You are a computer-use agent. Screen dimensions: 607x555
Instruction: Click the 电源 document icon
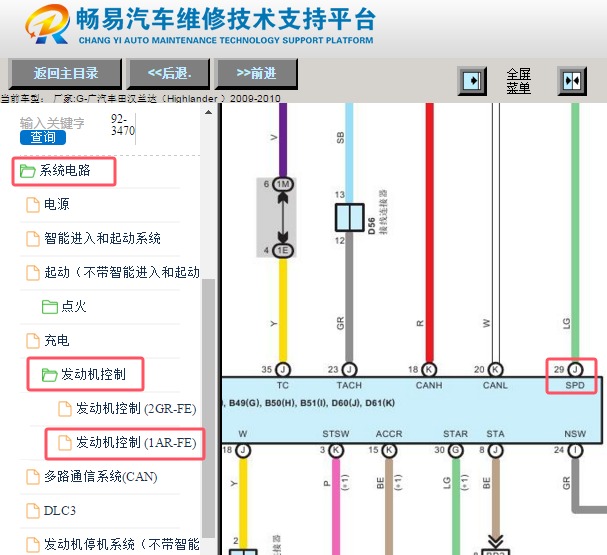[x=33, y=205]
